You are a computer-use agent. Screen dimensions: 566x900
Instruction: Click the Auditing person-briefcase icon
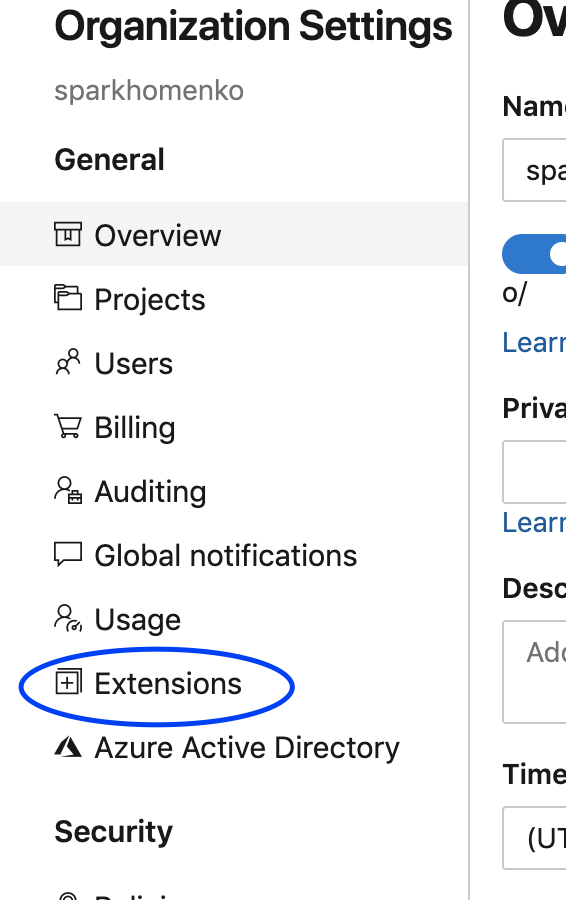tap(68, 490)
